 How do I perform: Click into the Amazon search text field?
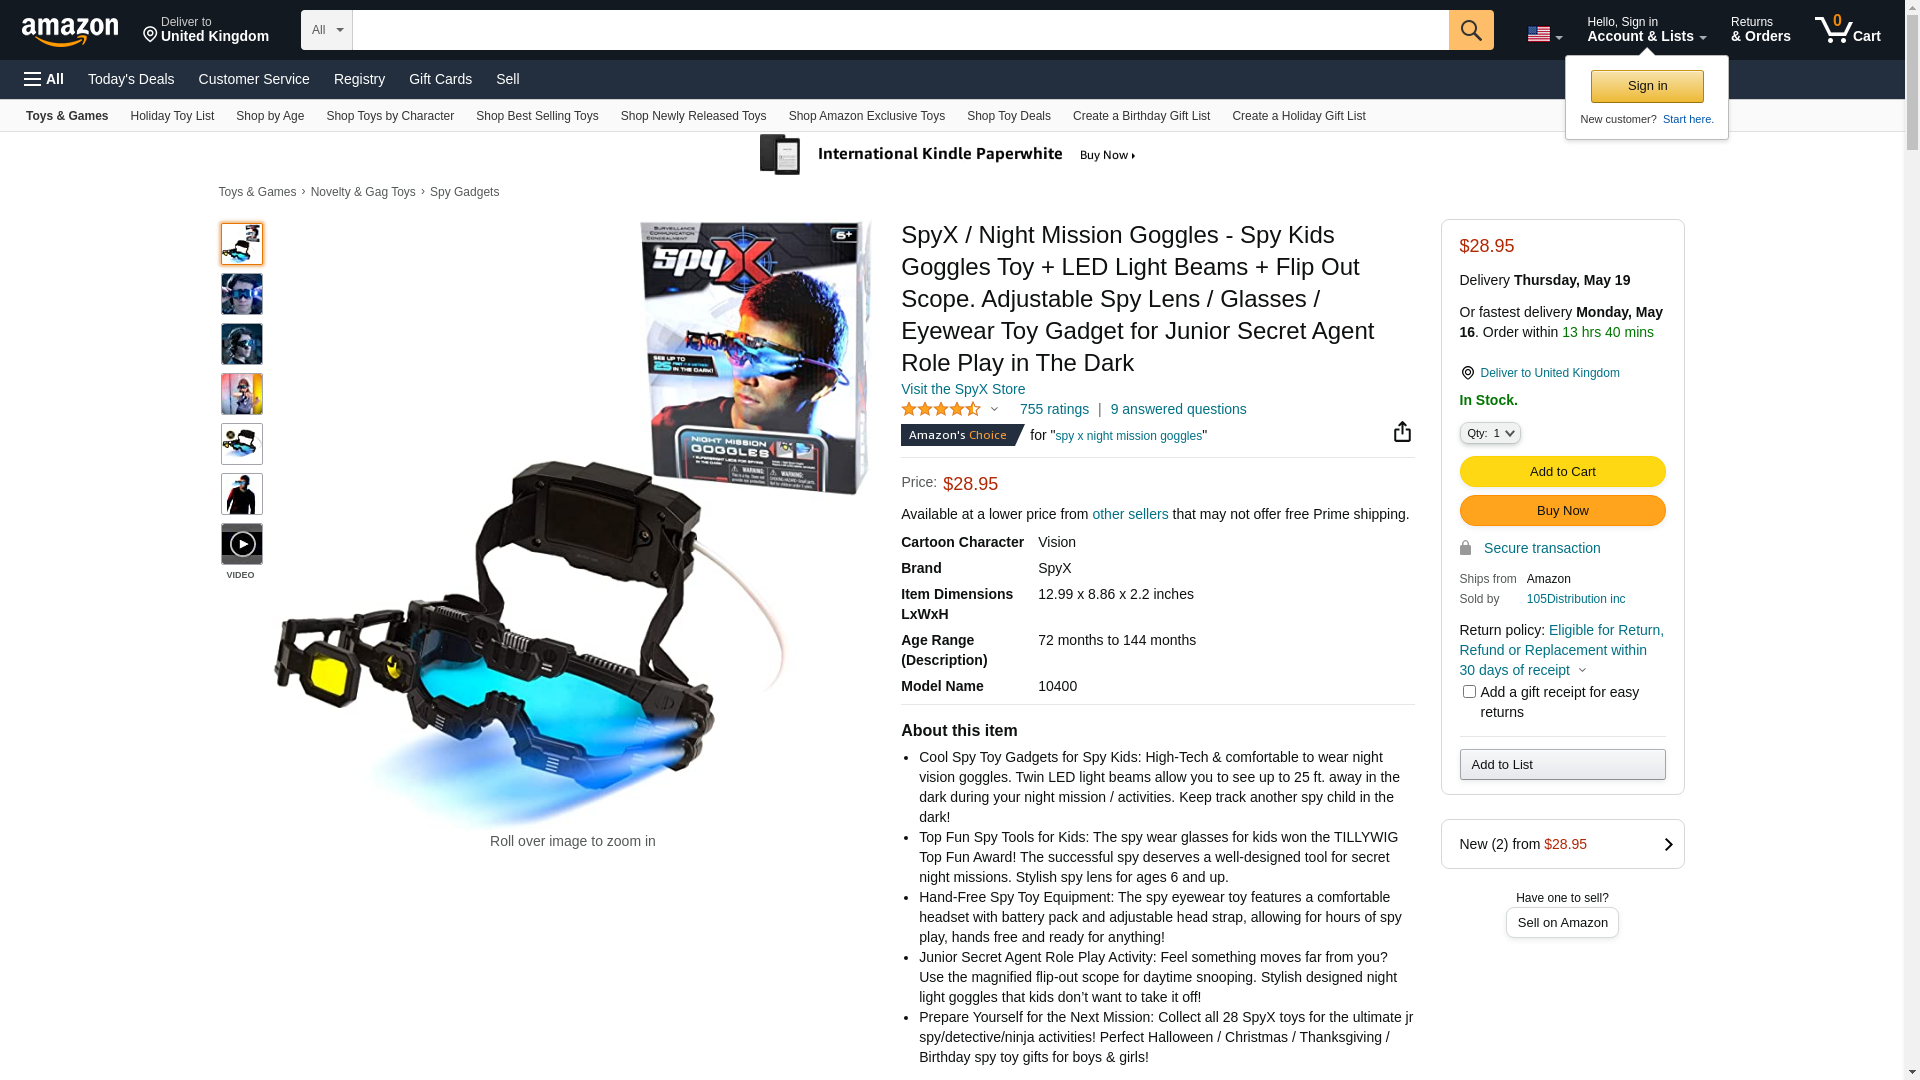pyautogui.click(x=900, y=30)
